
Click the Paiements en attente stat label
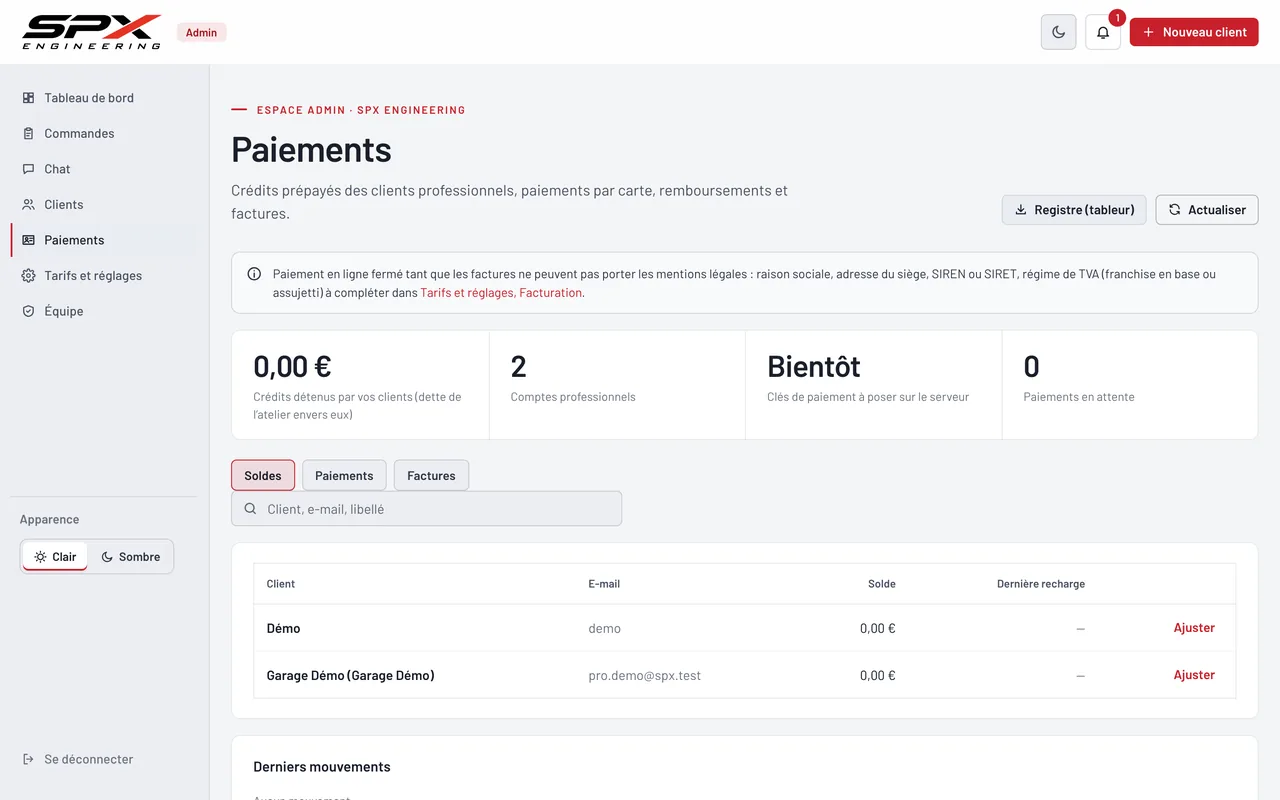1079,397
